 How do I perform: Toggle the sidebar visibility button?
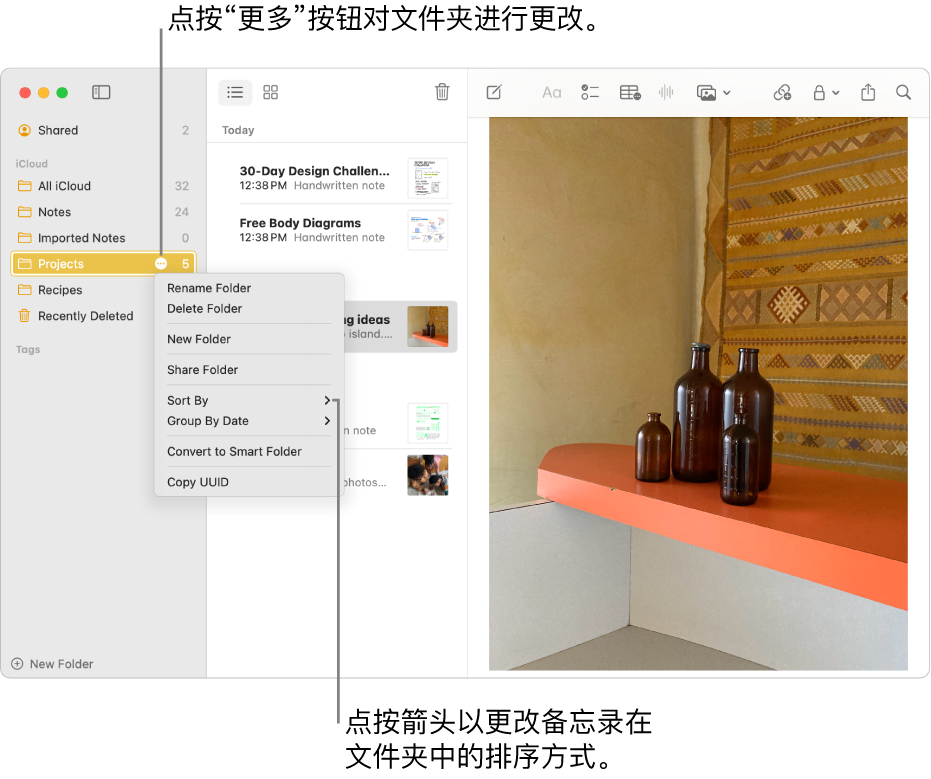(101, 92)
